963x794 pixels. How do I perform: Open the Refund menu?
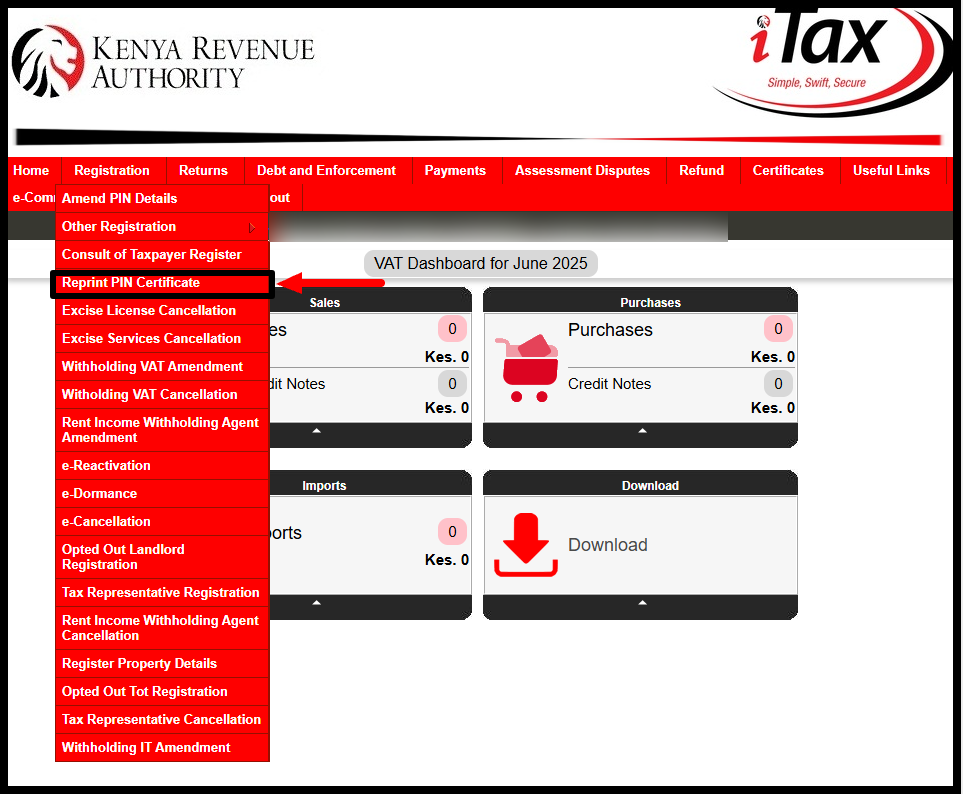(702, 170)
